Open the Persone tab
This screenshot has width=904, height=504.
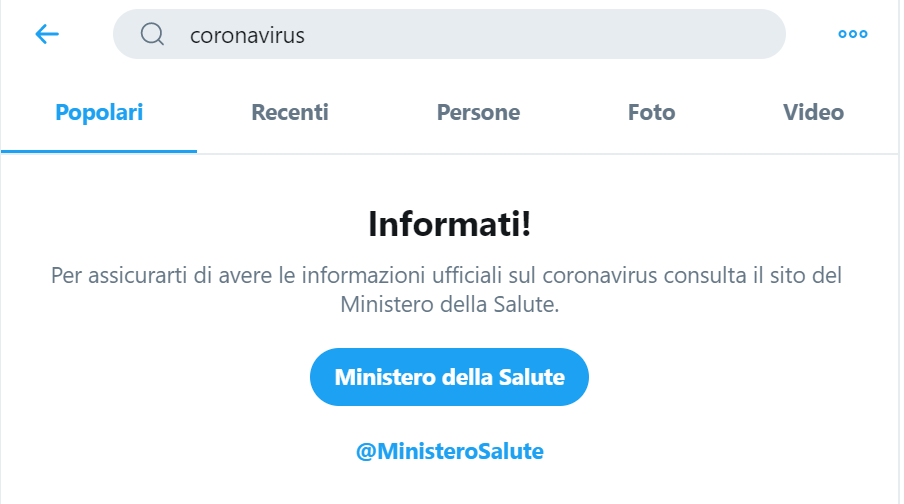(478, 112)
